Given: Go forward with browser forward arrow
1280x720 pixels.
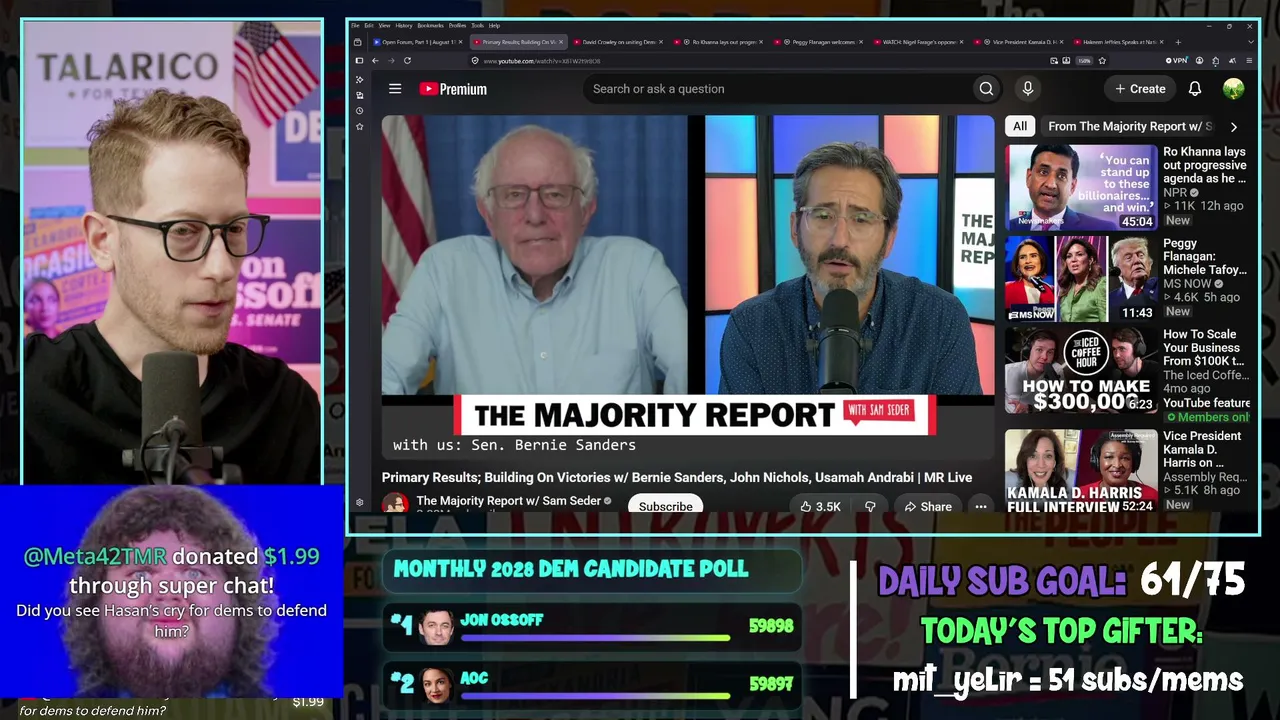Looking at the screenshot, I should (390, 61).
